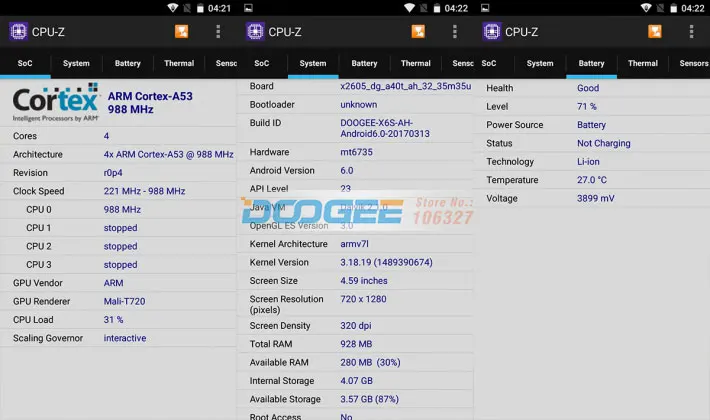Open overflow menu in first screen

218,32
